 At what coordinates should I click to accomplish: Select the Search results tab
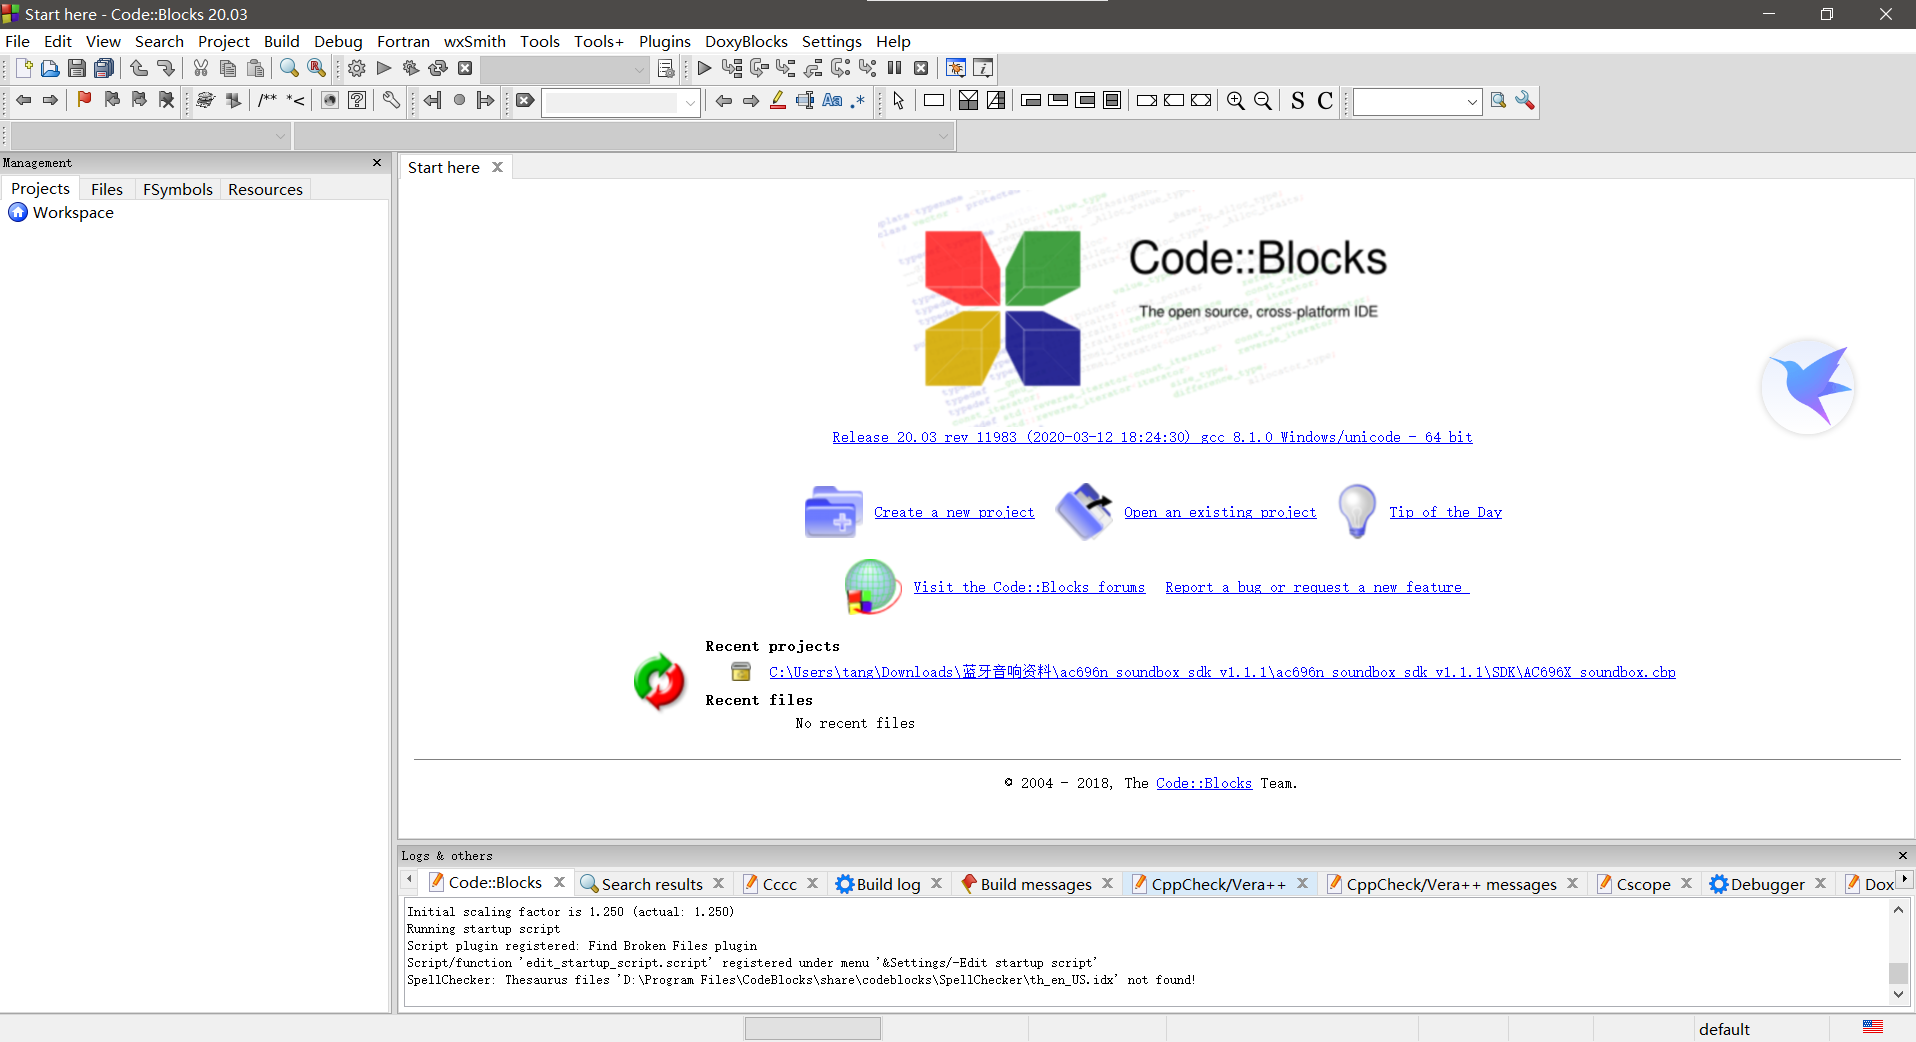tap(652, 884)
